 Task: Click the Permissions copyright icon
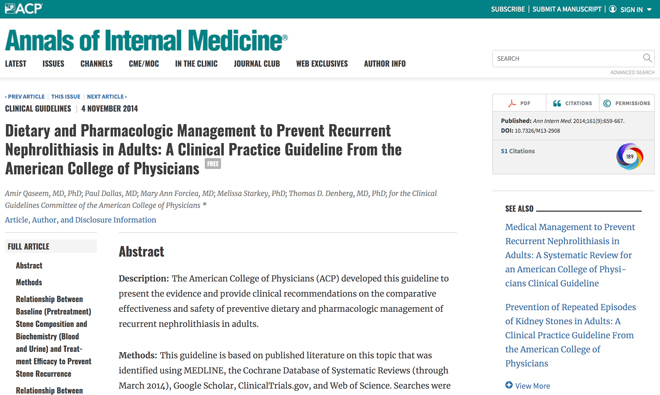click(607, 103)
